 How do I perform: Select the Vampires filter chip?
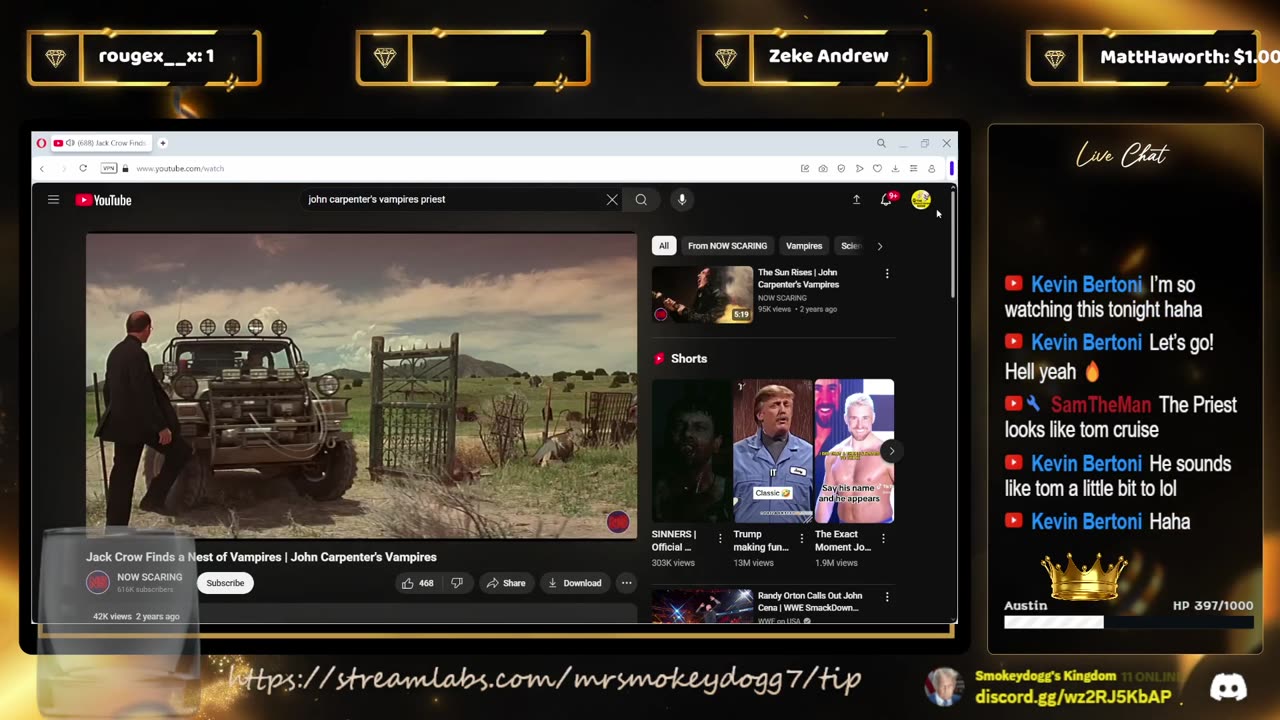[804, 246]
